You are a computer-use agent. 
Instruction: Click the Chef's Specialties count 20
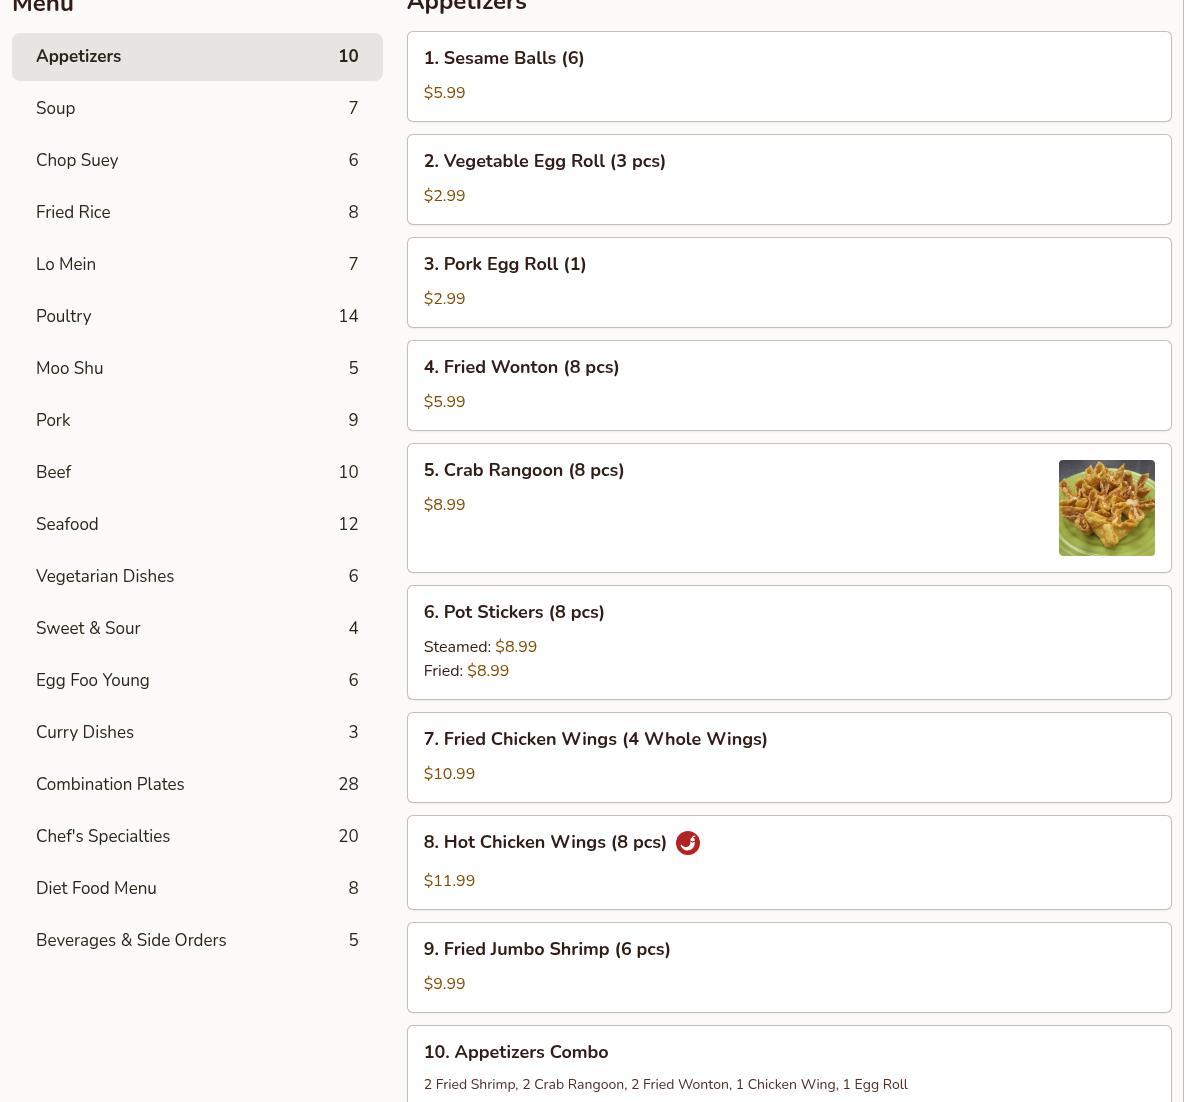pyautogui.click(x=348, y=837)
